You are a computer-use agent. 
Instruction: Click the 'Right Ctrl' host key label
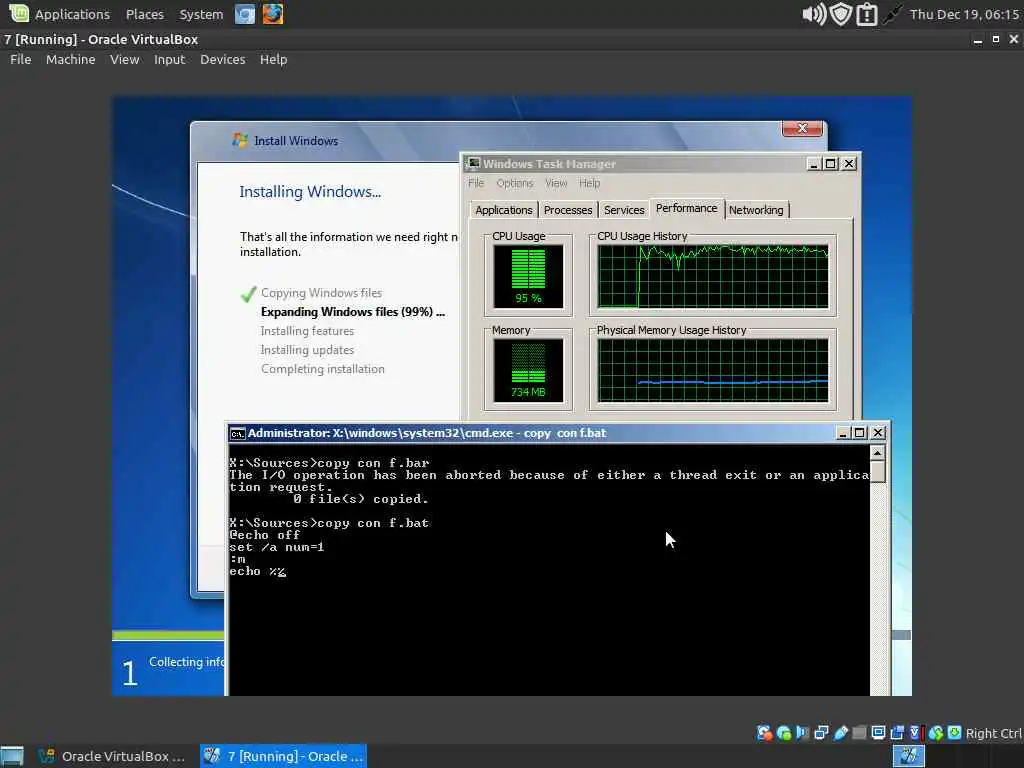click(x=993, y=733)
